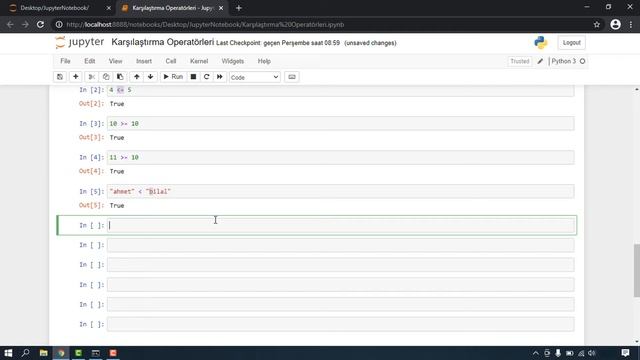
Task: Open the notification center icon
Action: [625, 353]
